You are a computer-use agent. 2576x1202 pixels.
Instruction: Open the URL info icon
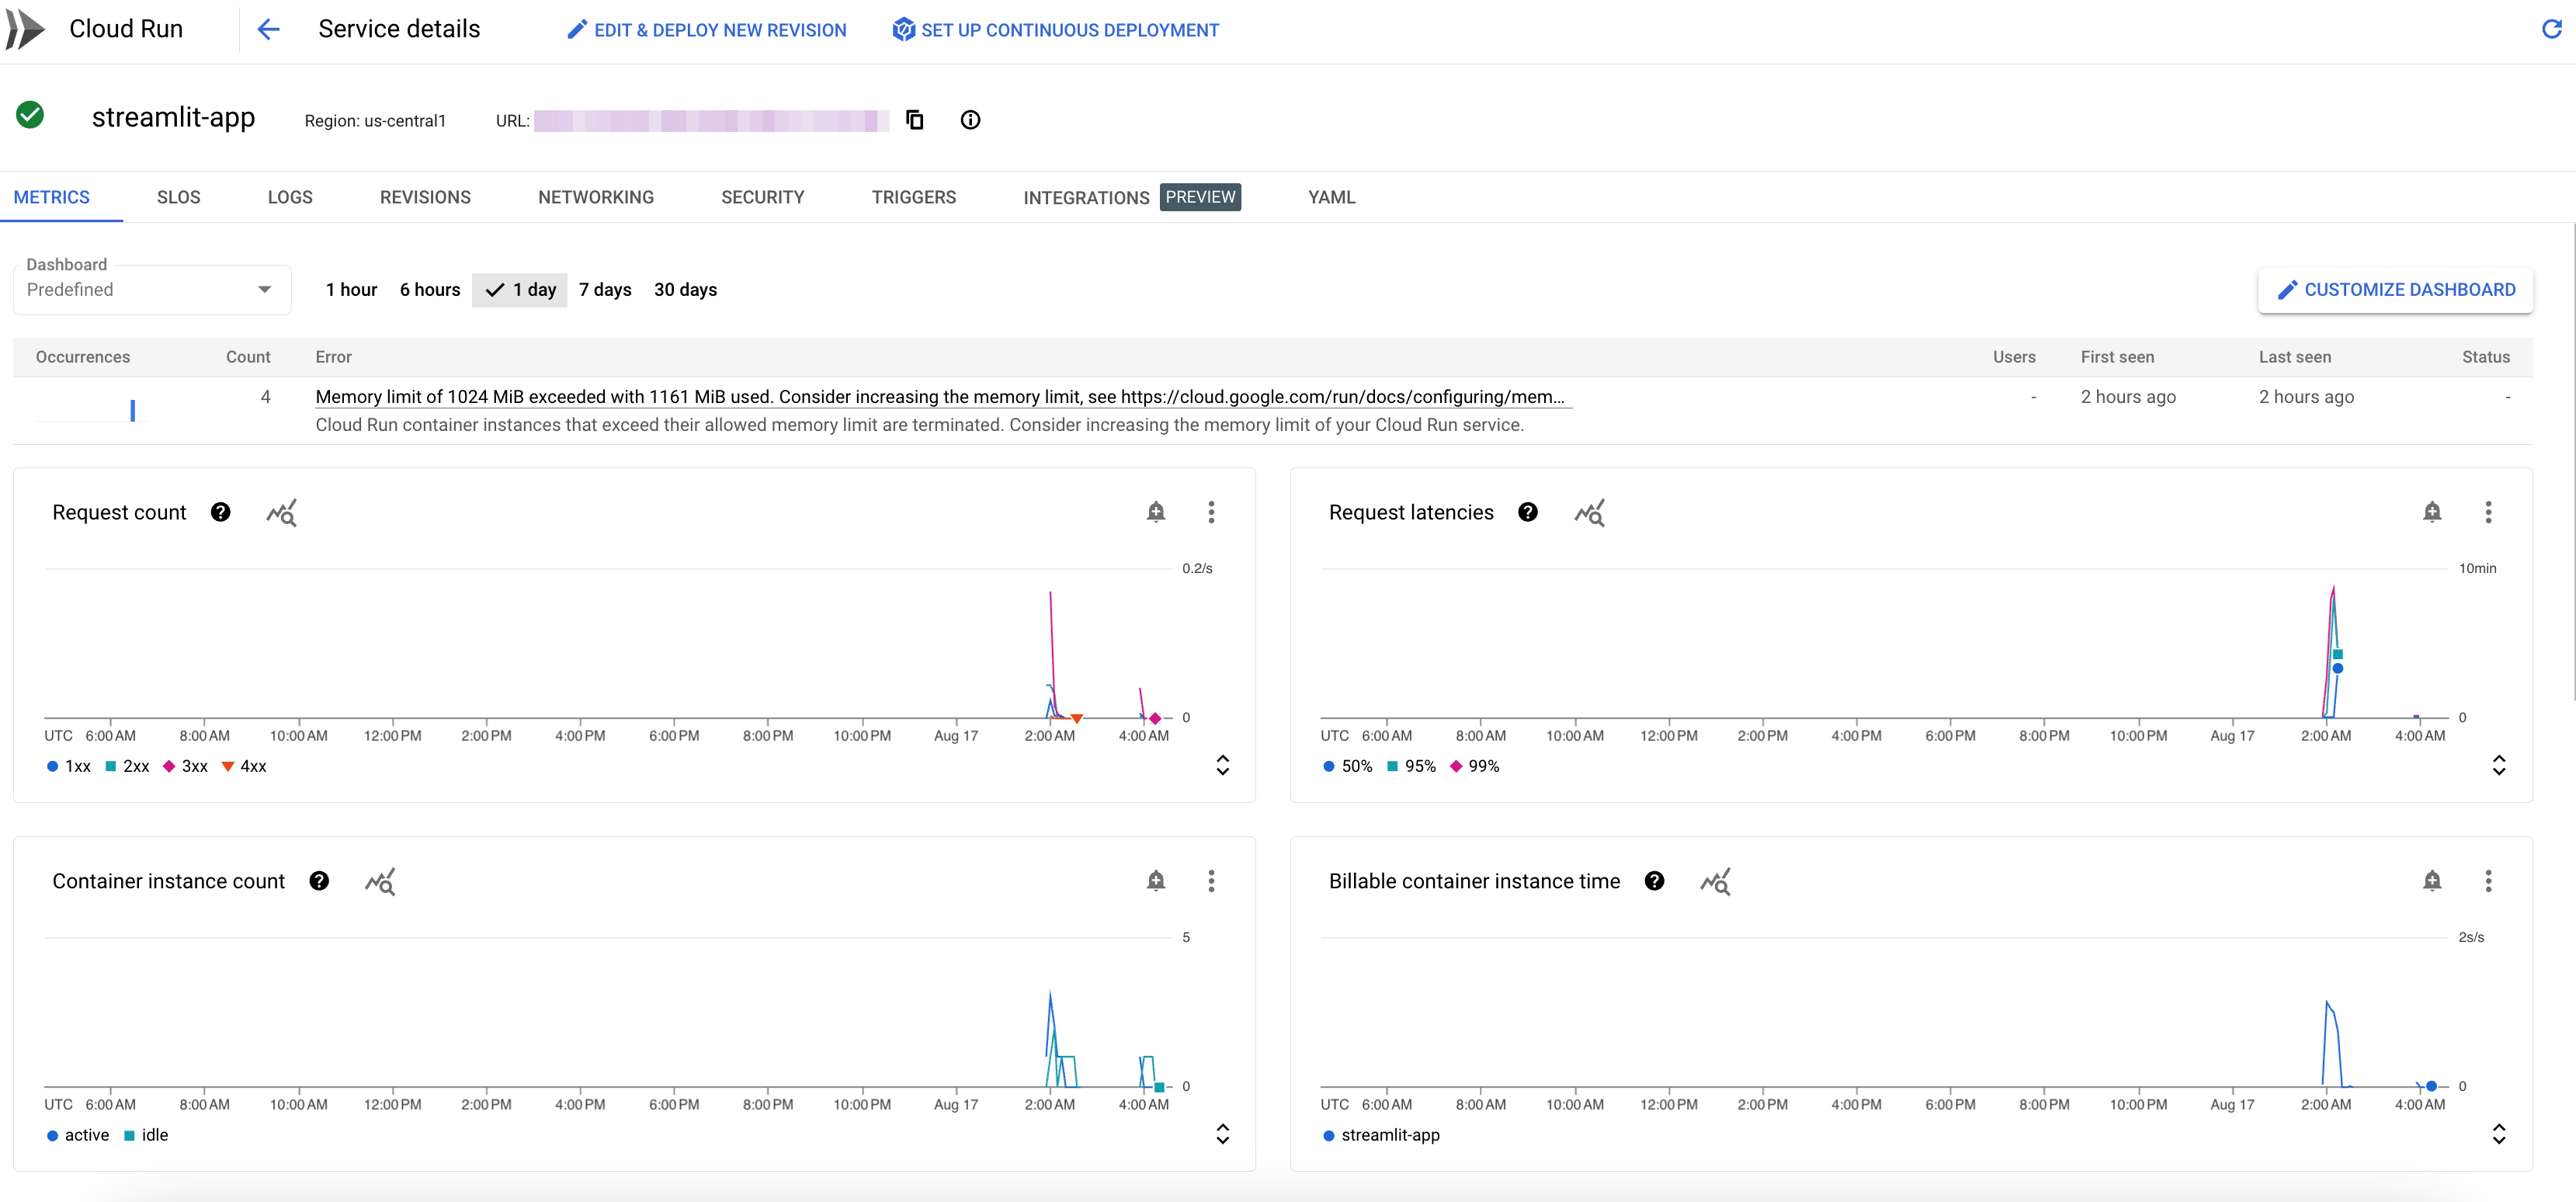pos(970,120)
